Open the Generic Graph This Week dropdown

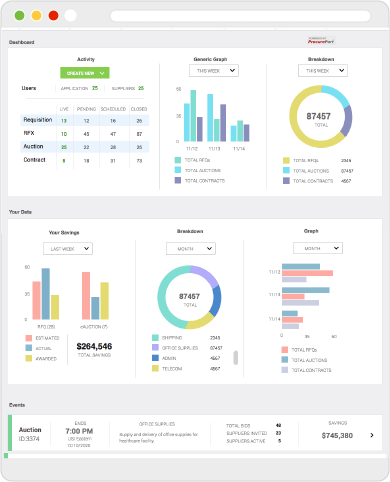[214, 71]
